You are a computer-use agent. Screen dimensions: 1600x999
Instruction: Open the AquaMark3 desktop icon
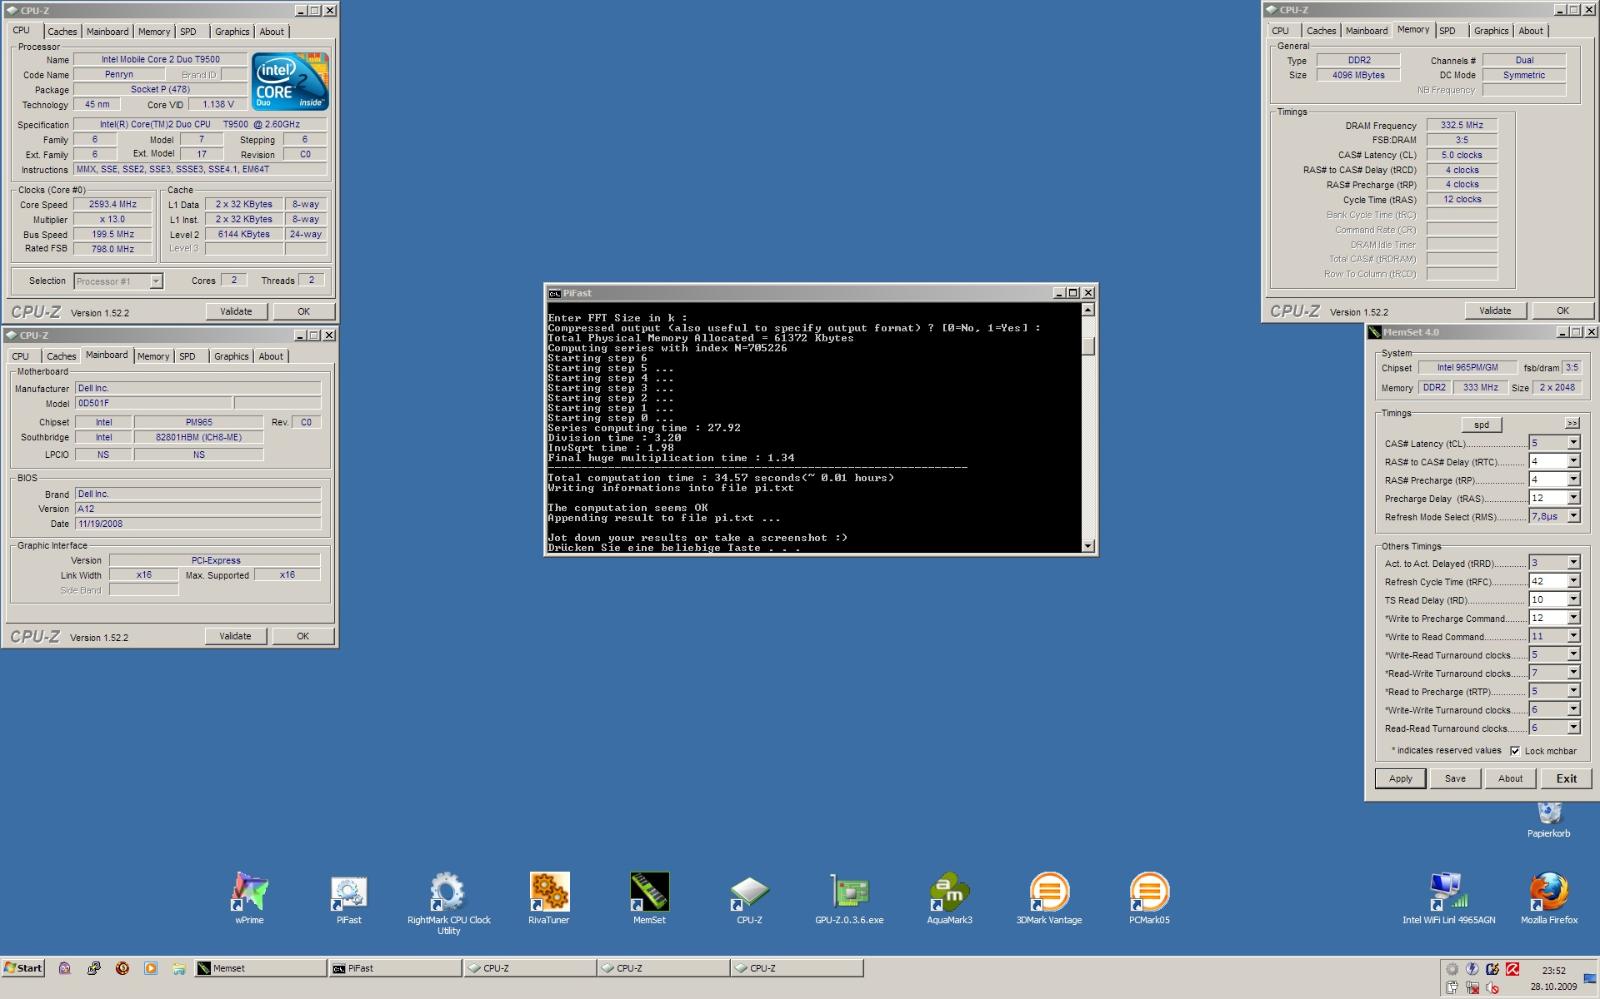pyautogui.click(x=949, y=897)
